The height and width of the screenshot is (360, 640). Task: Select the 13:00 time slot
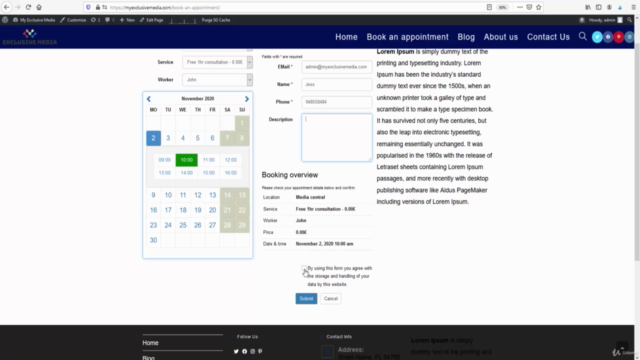(164, 173)
